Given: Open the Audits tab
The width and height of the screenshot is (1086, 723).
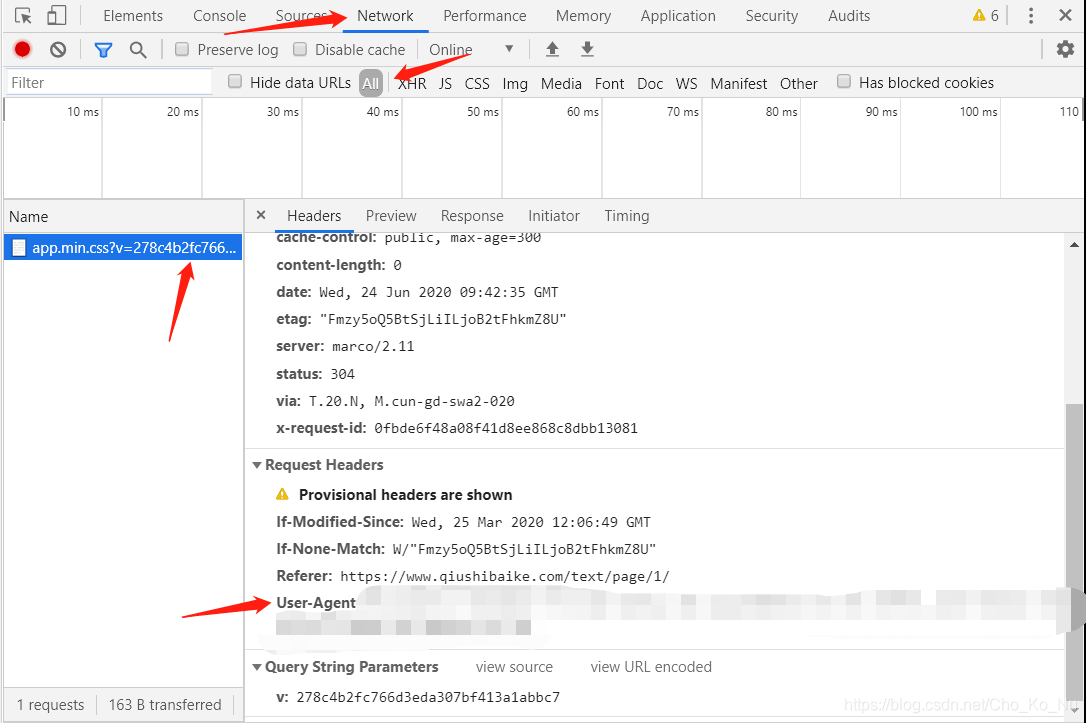Looking at the screenshot, I should click(x=849, y=16).
